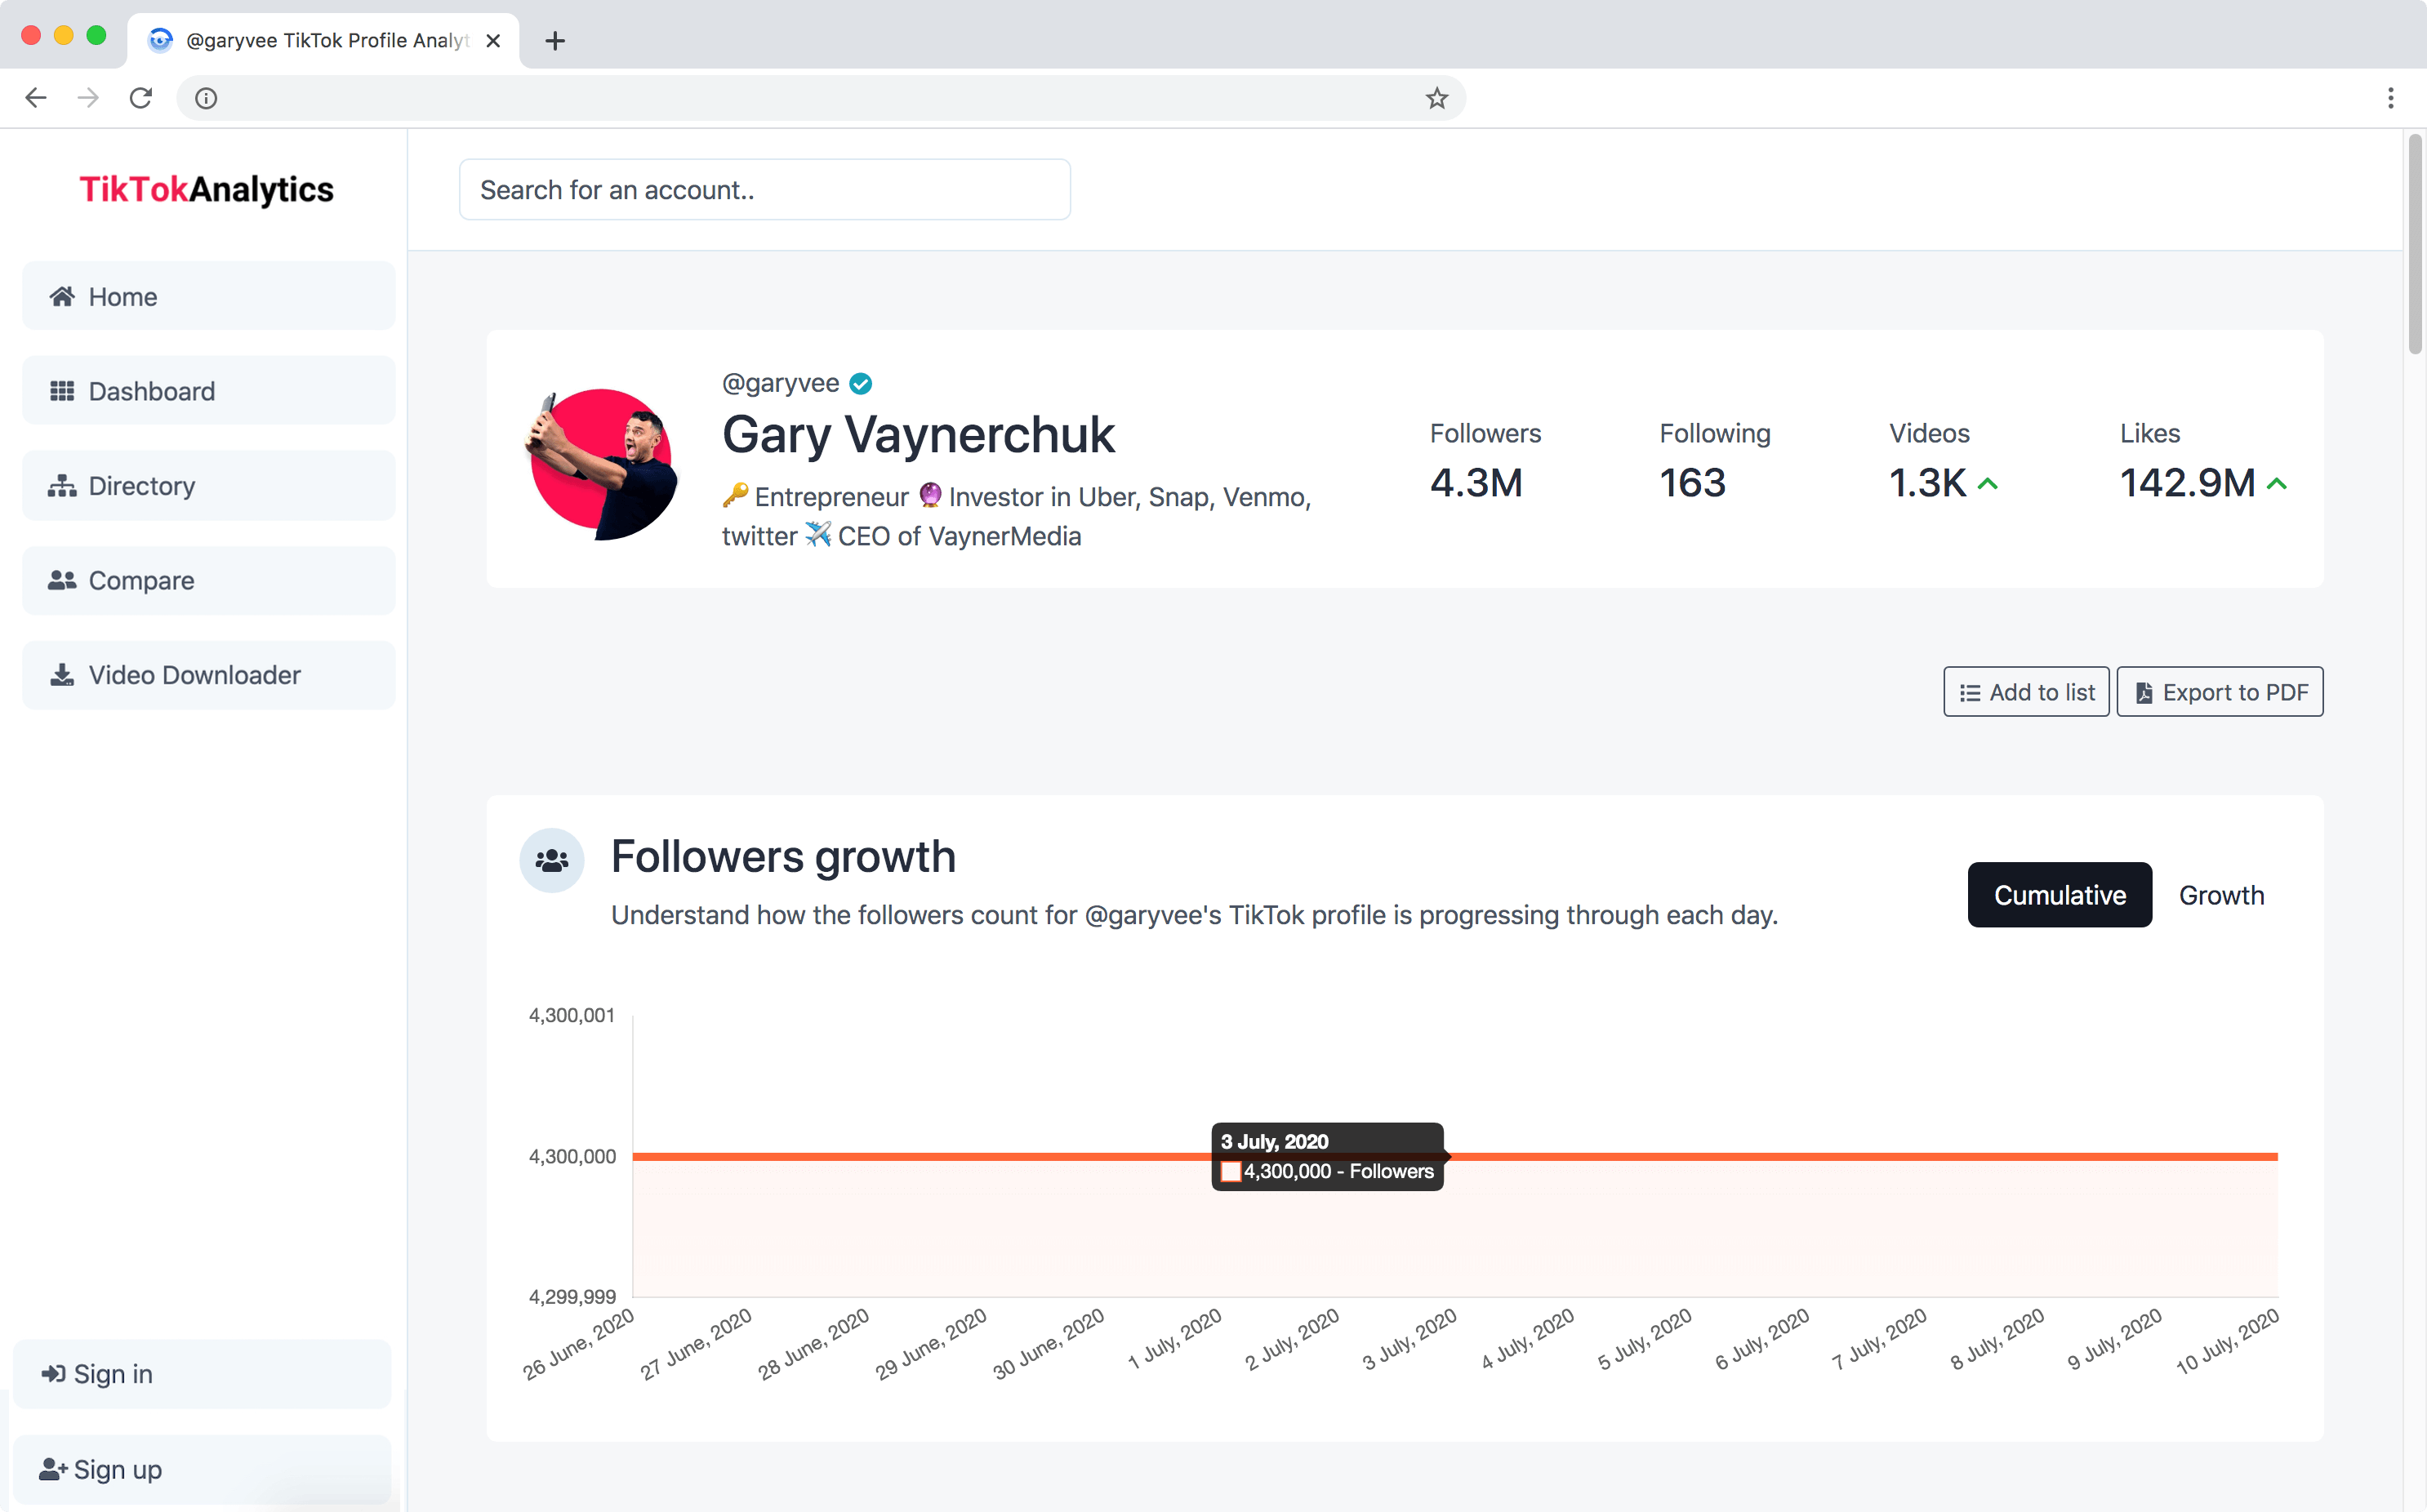Click the Followers growth heading
Screen dimensions: 2427x1512
783,857
